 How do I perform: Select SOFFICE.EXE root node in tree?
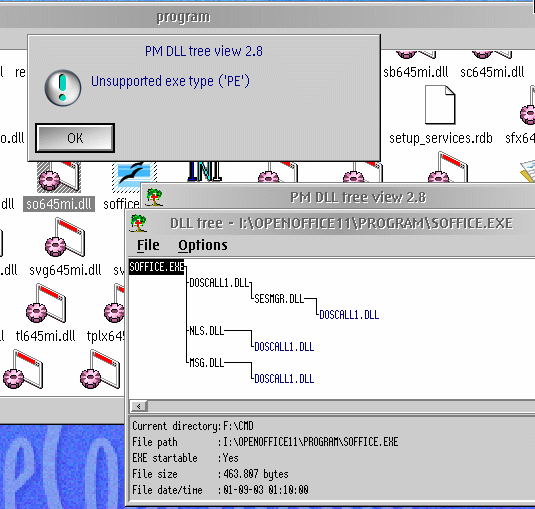tap(157, 267)
